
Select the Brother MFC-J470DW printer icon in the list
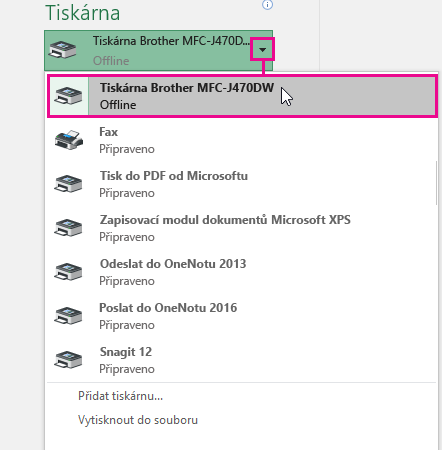click(x=68, y=96)
